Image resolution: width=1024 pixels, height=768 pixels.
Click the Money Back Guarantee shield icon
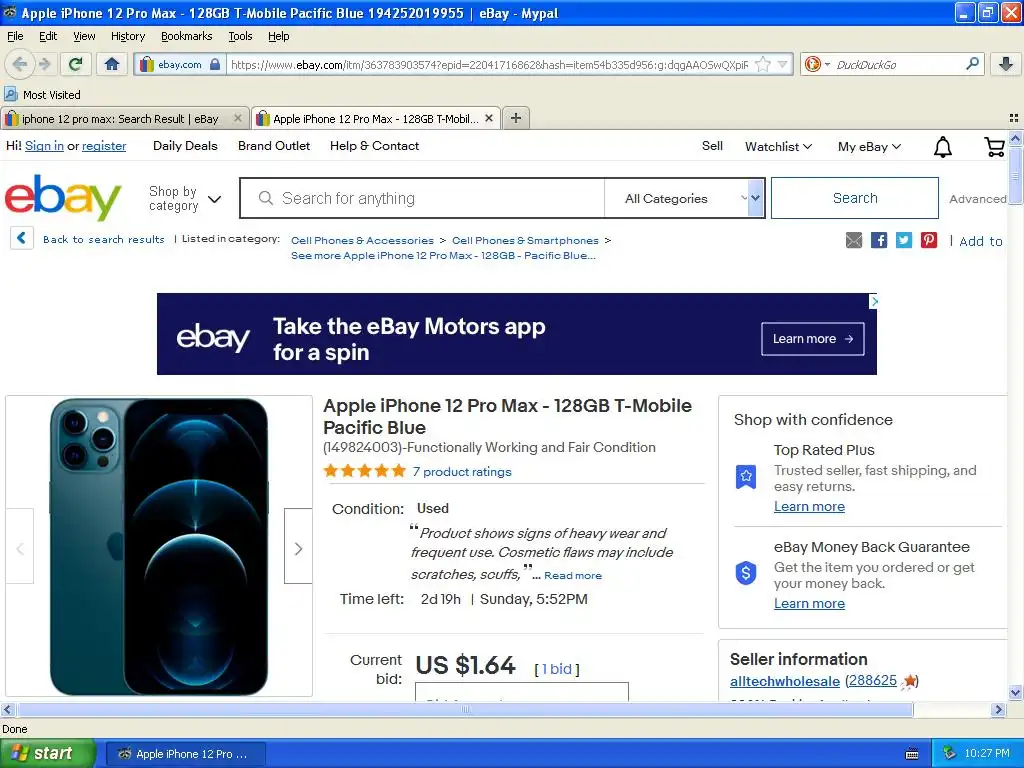point(746,573)
